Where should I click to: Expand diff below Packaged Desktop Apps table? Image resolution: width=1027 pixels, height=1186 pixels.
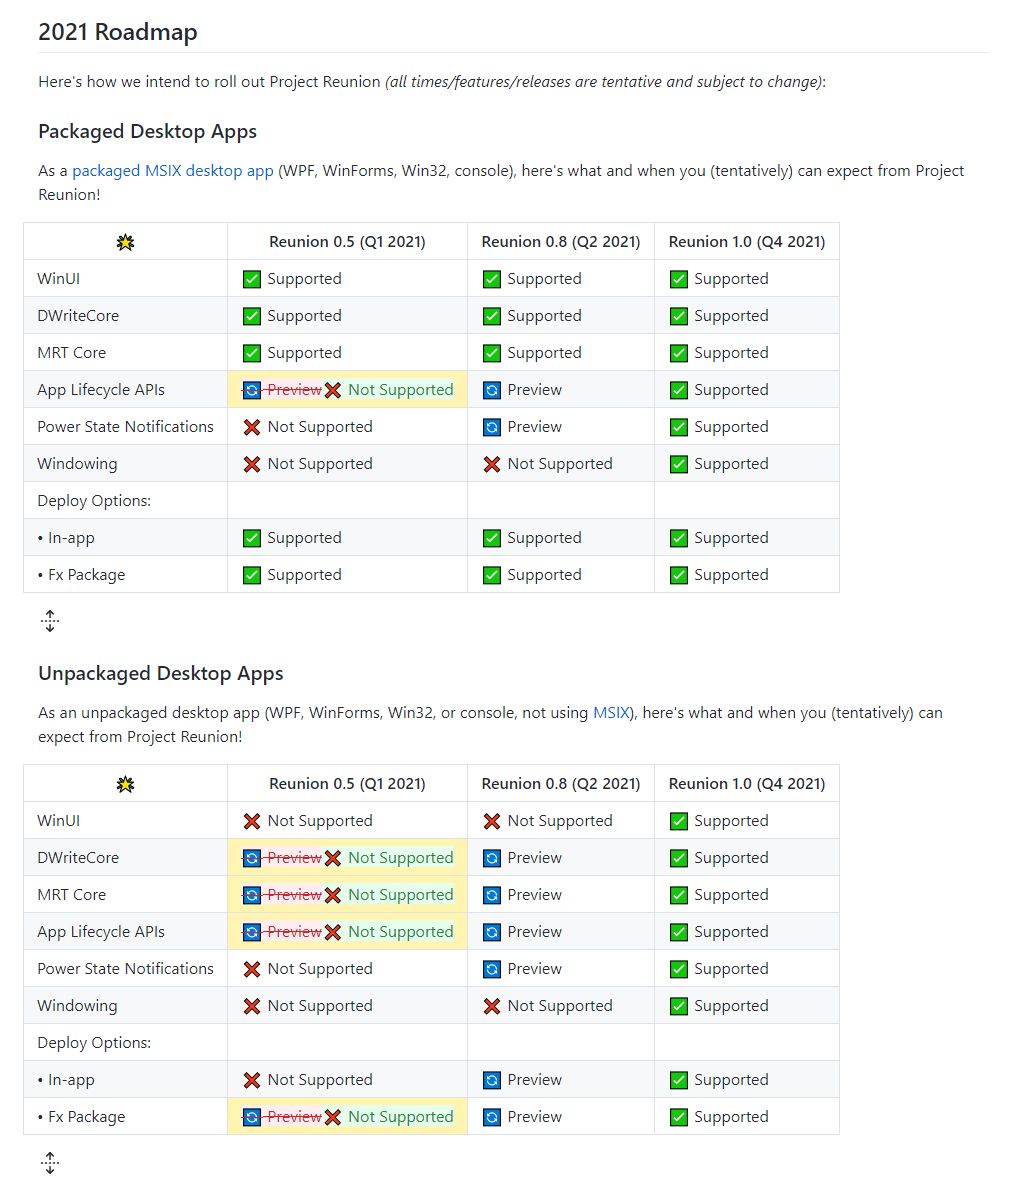point(50,621)
